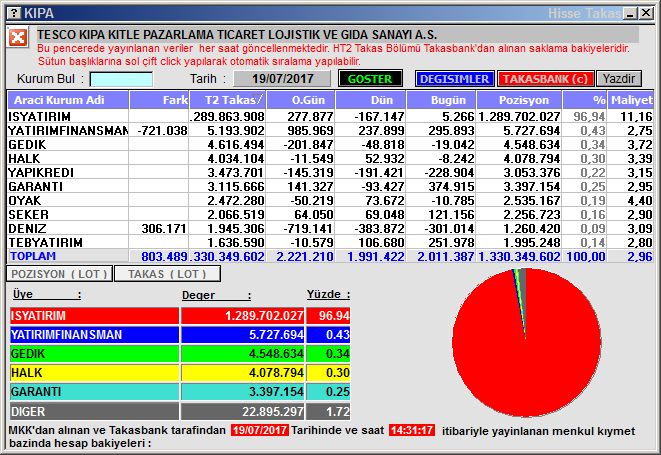Select the cyan GARANTI legend swatch

click(x=94, y=392)
